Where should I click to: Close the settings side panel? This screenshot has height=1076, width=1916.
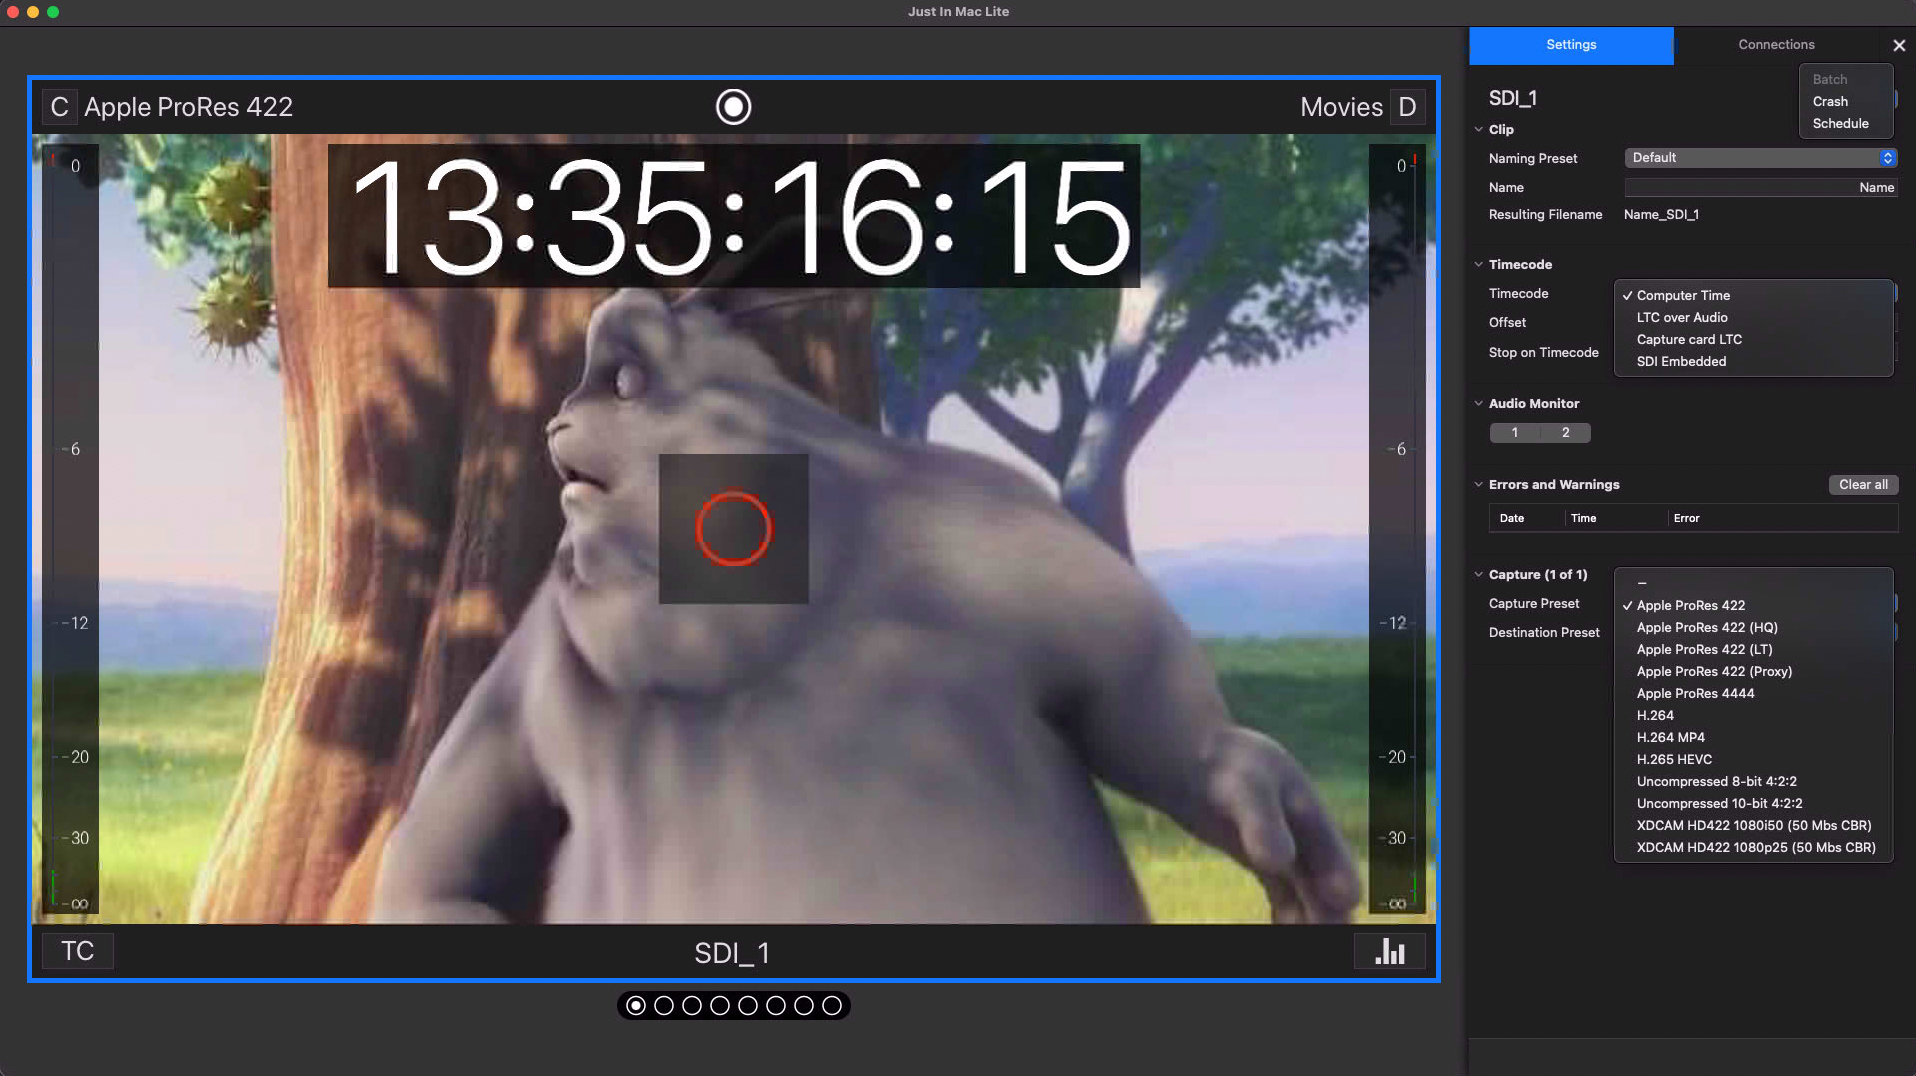[x=1898, y=45]
